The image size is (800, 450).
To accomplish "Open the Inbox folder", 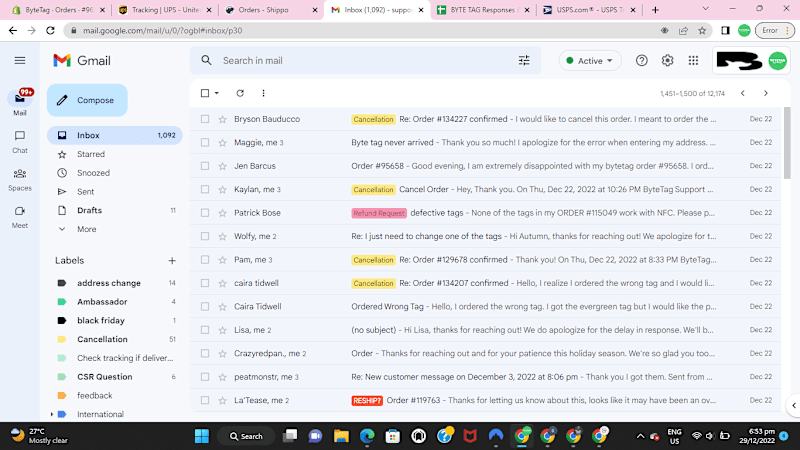I will coord(115,136).
